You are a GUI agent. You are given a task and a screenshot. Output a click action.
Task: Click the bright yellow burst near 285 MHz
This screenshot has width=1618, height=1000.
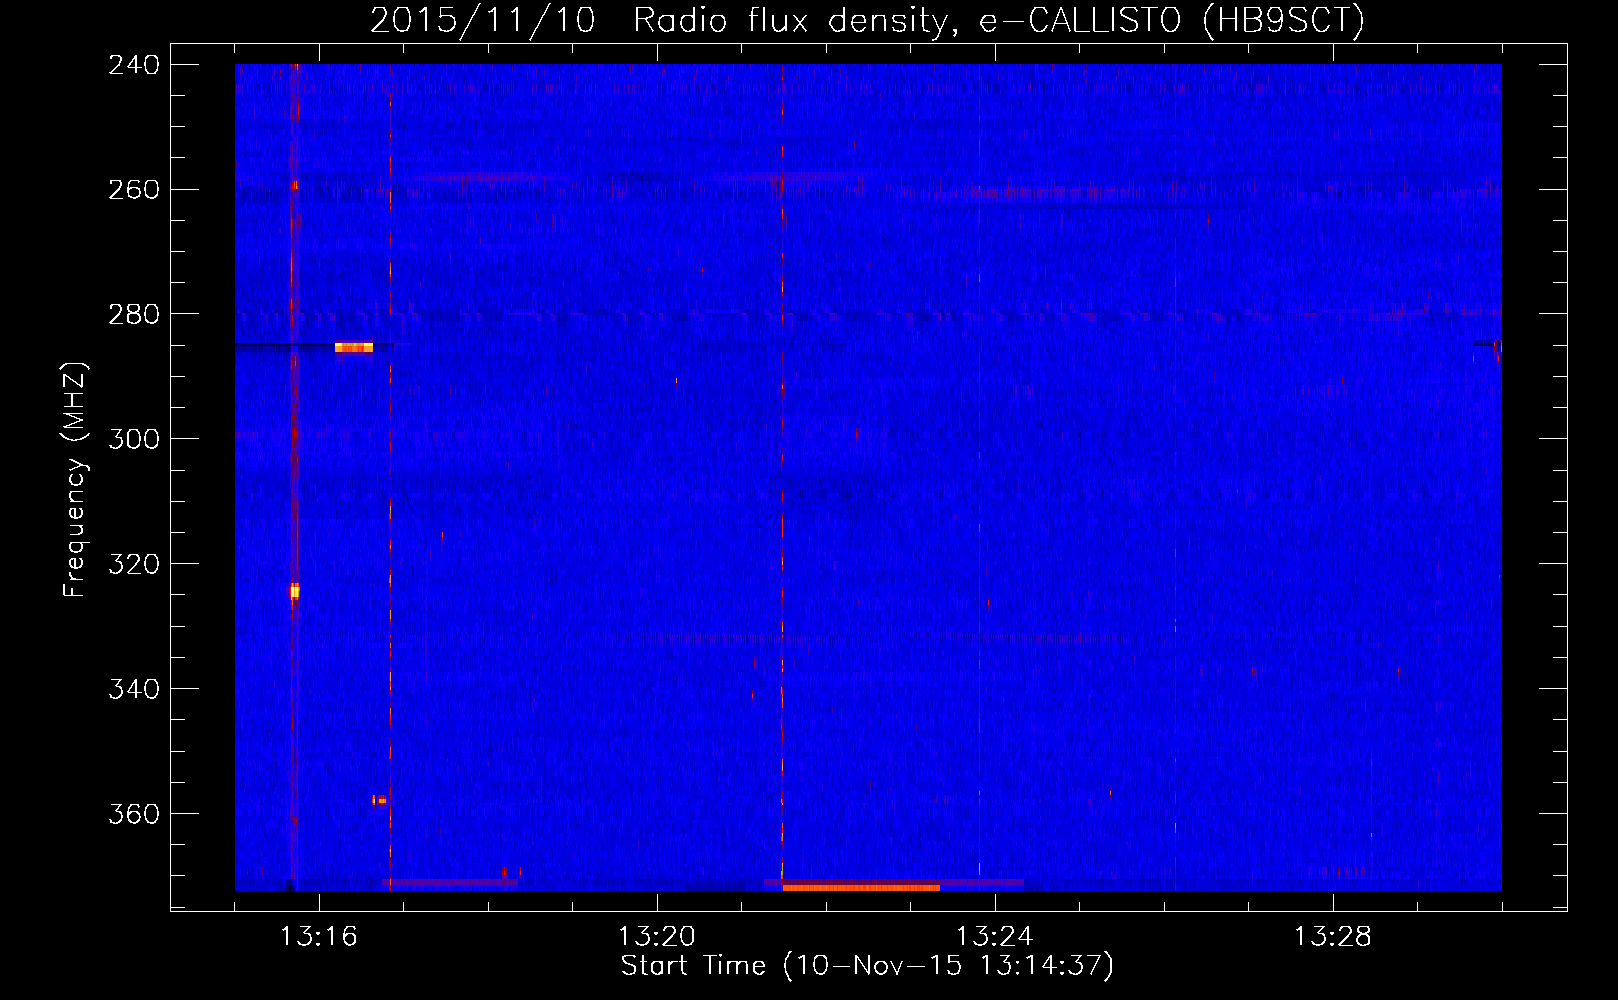[354, 347]
